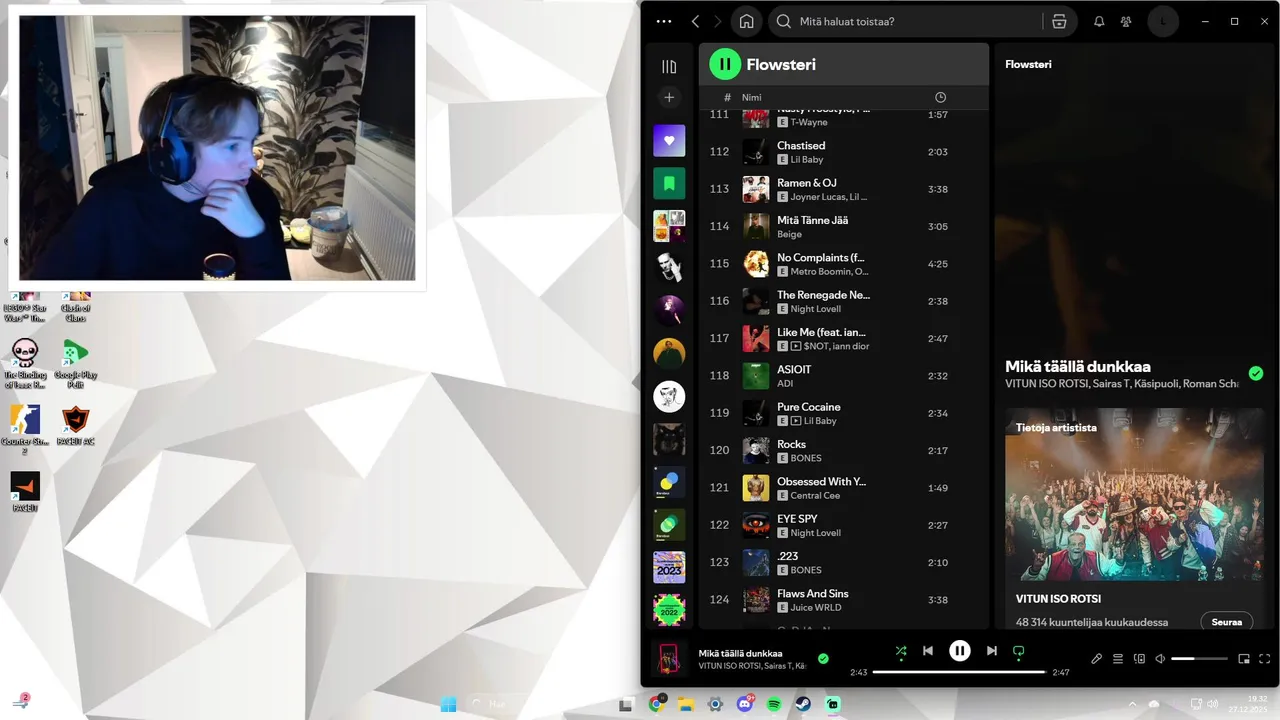Open the 2023 playlist in sidebar

click(669, 567)
